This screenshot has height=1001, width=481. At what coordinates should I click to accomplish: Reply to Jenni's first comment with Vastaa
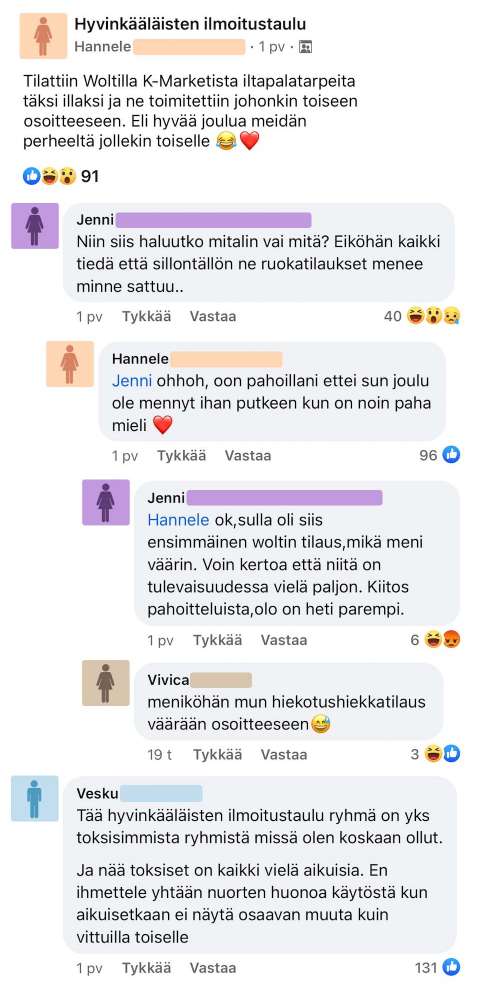213,316
